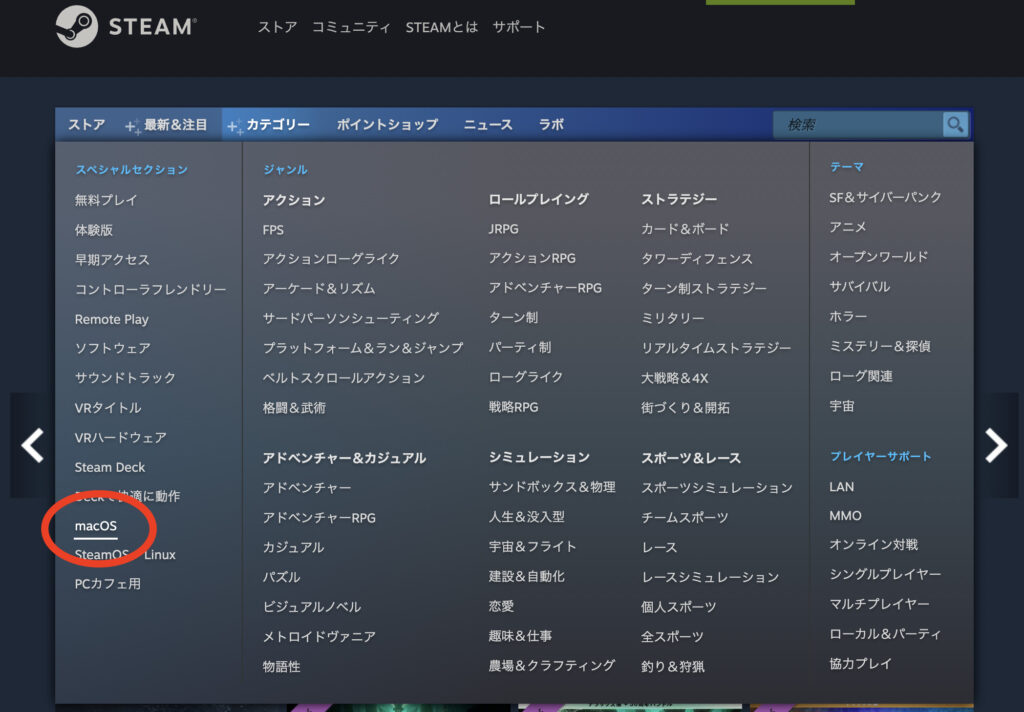Open the ポイントショップ tab
Viewport: 1024px width, 712px height.
pos(387,124)
